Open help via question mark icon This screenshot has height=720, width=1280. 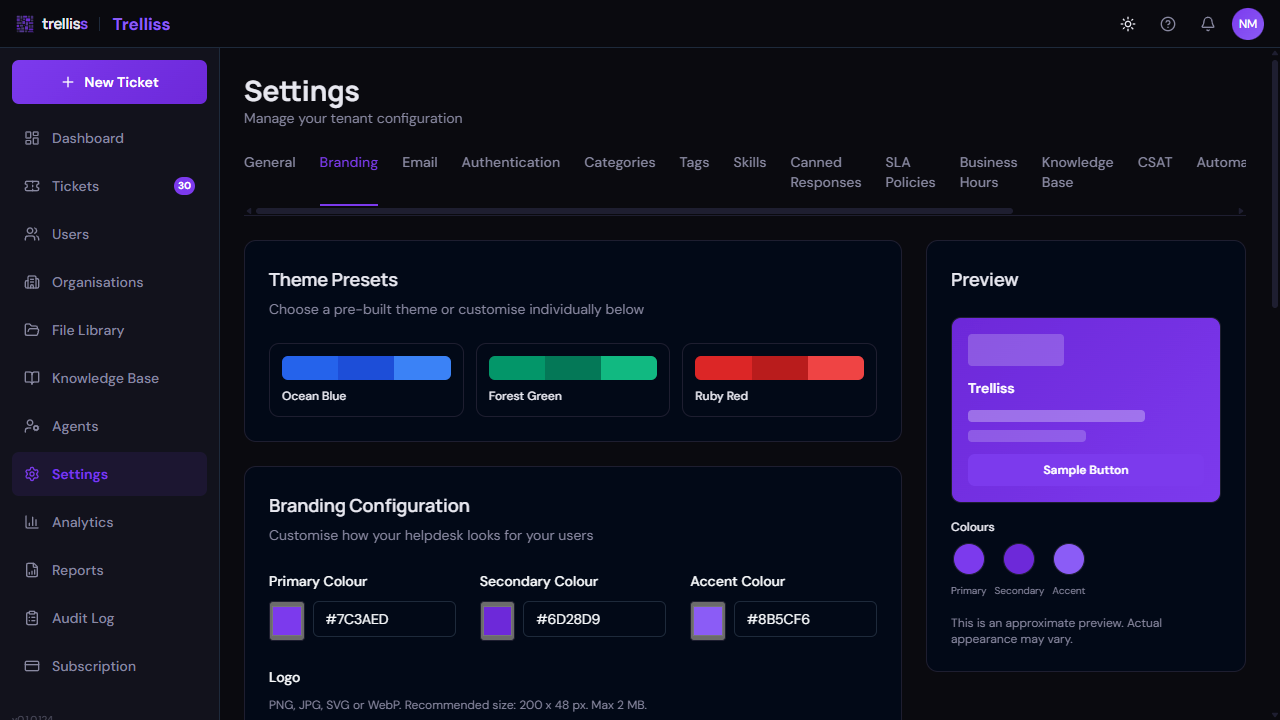[1168, 24]
